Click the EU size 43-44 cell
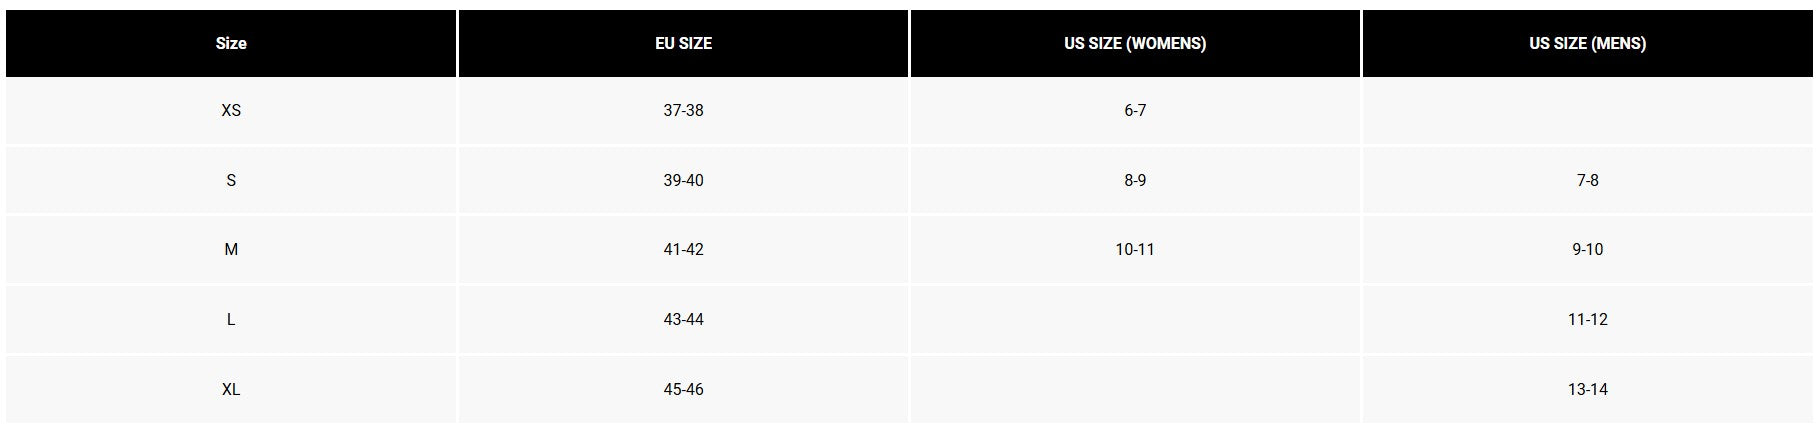The width and height of the screenshot is (1816, 426). pyautogui.click(x=683, y=319)
